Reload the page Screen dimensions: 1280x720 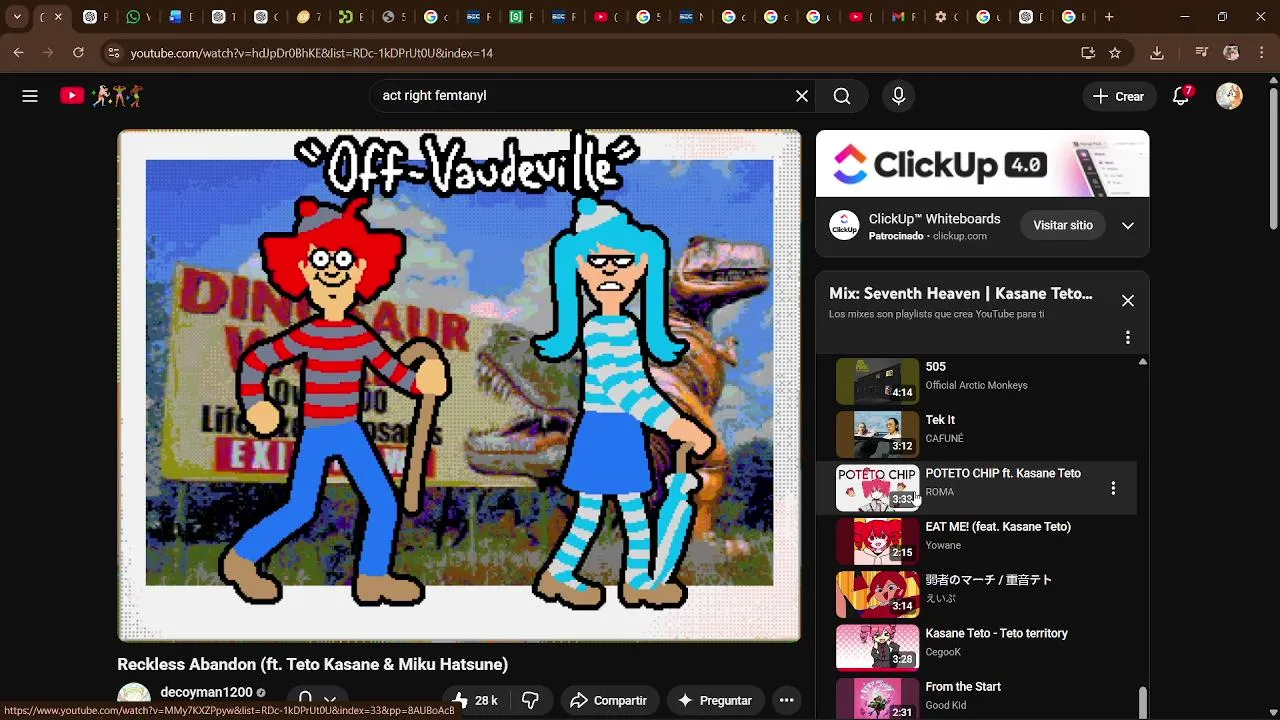point(78,53)
